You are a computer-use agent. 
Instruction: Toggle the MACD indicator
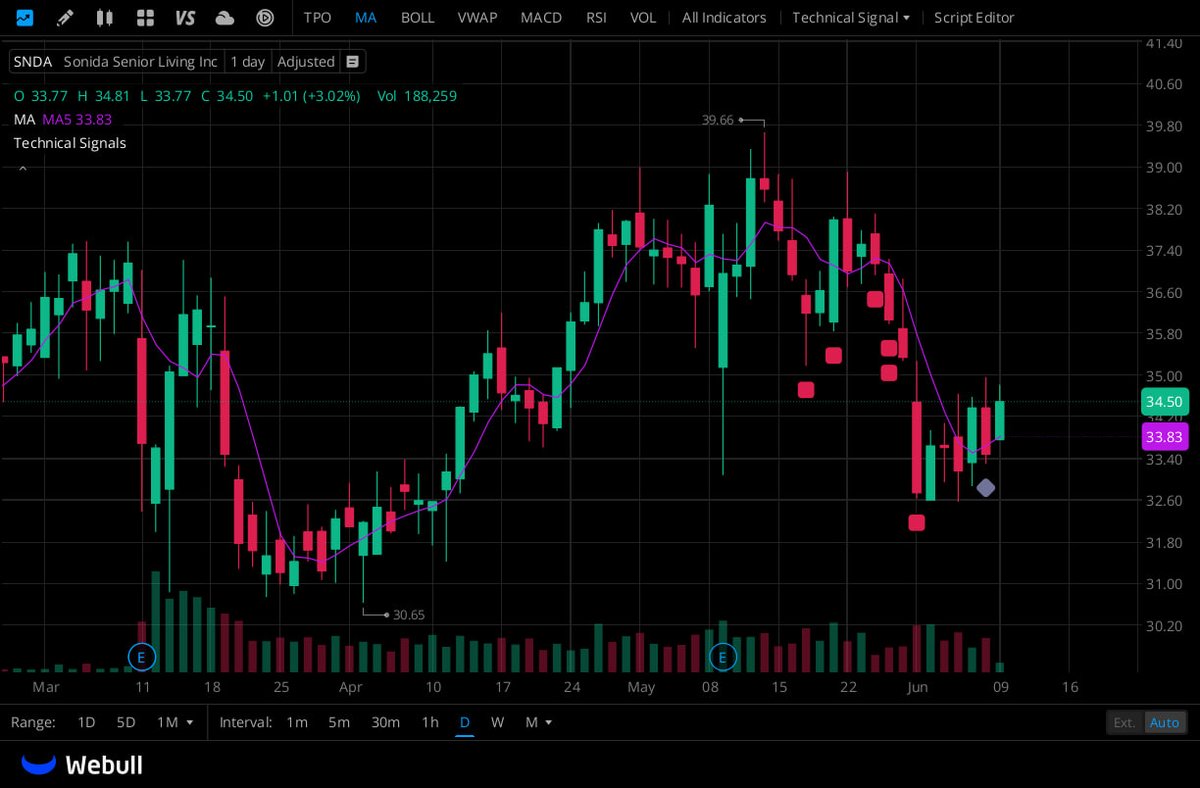[x=541, y=17]
